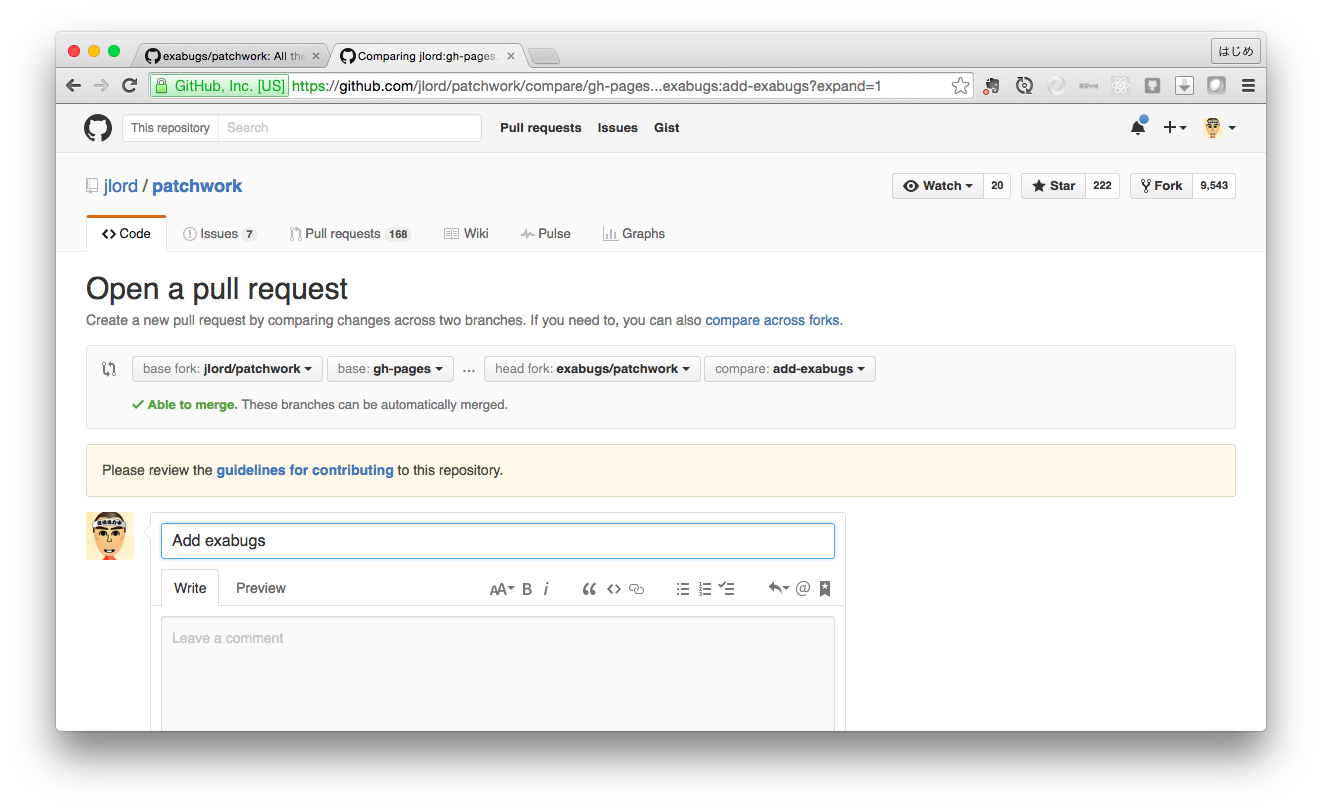Click the new tab button

pos(544,56)
